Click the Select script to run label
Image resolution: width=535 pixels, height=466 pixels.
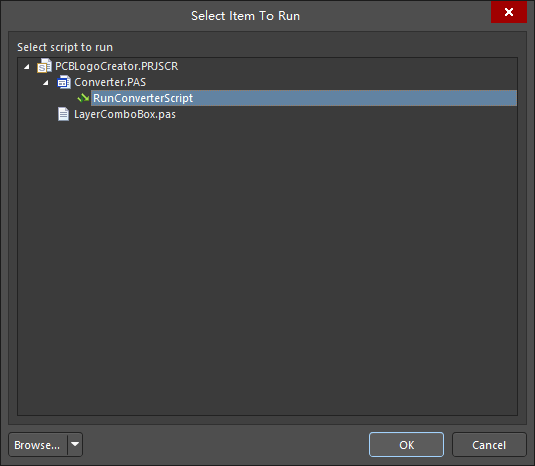(65, 47)
